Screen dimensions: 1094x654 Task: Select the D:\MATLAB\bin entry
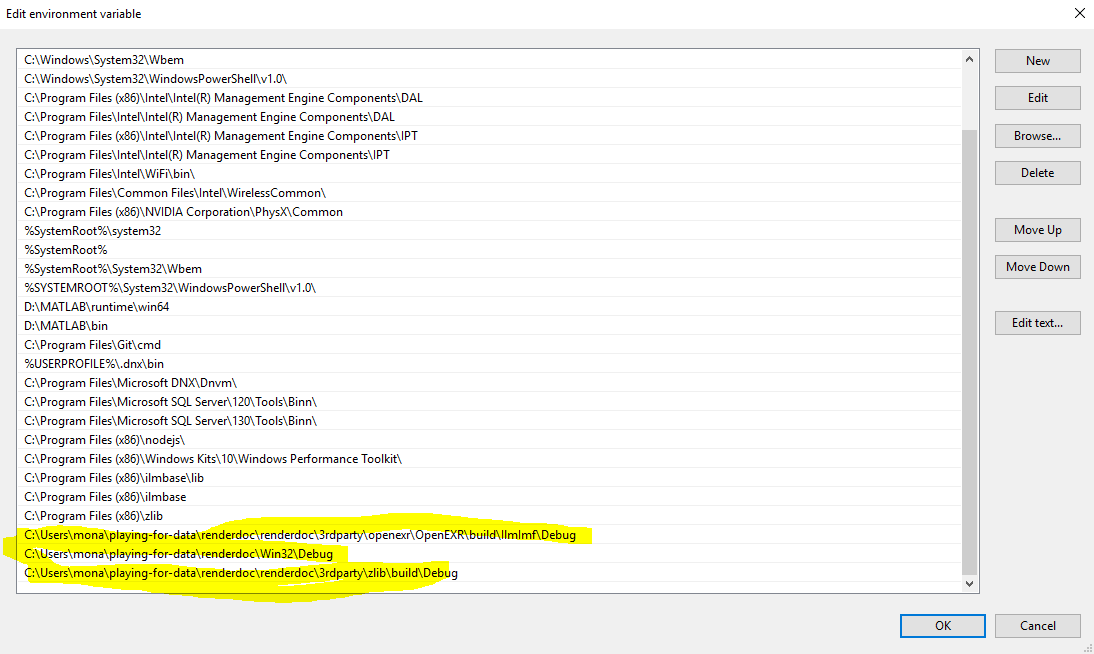(489, 326)
